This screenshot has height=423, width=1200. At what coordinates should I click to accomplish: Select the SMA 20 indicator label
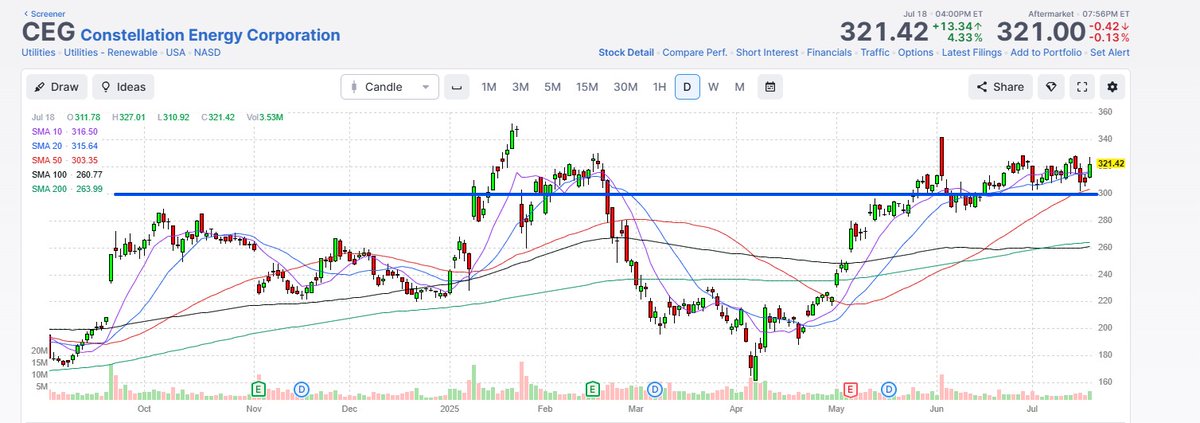click(x=65, y=146)
